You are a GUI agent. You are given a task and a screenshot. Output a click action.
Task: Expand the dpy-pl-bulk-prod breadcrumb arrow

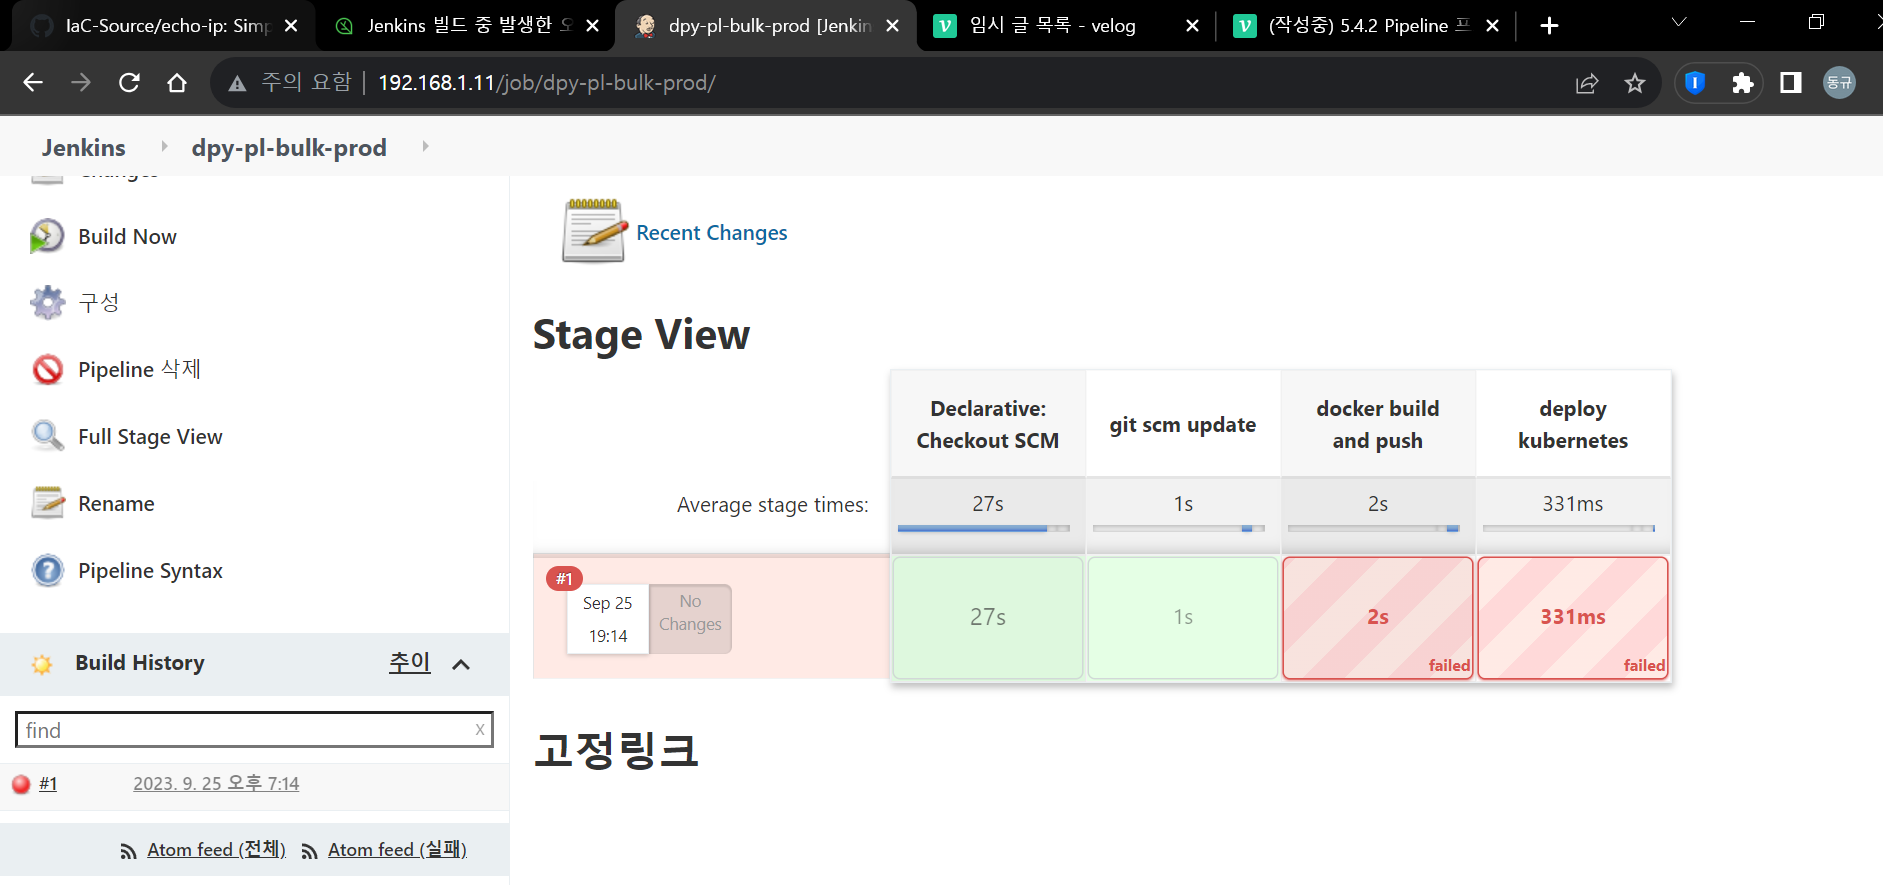[425, 146]
